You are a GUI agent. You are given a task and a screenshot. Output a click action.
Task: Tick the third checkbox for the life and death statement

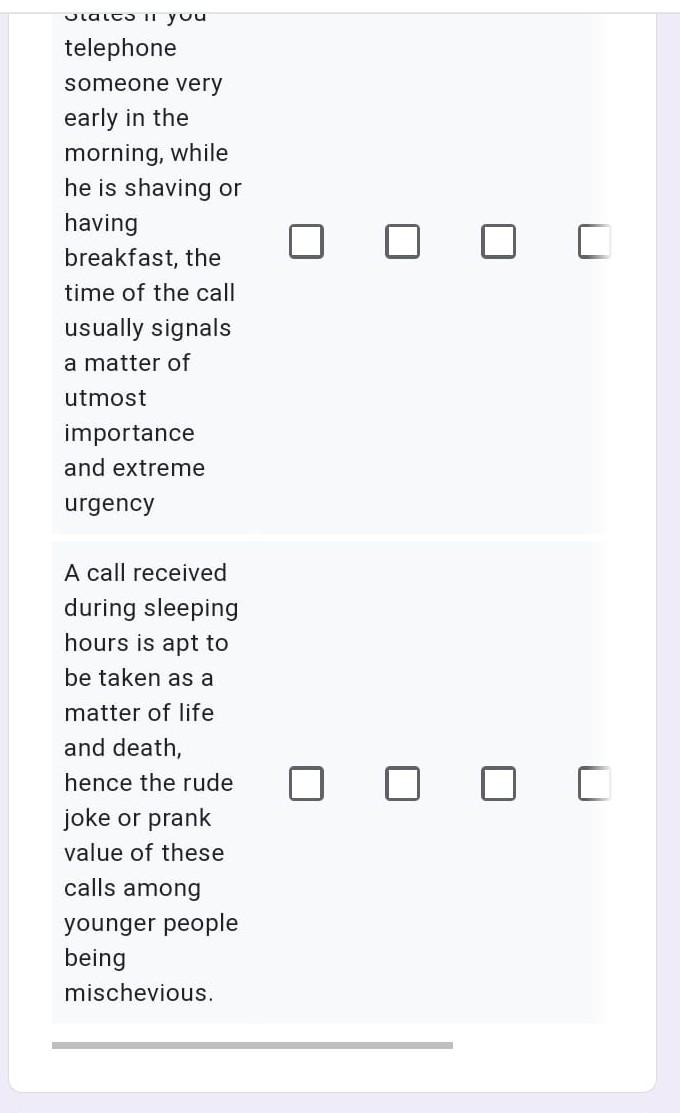[499, 784]
